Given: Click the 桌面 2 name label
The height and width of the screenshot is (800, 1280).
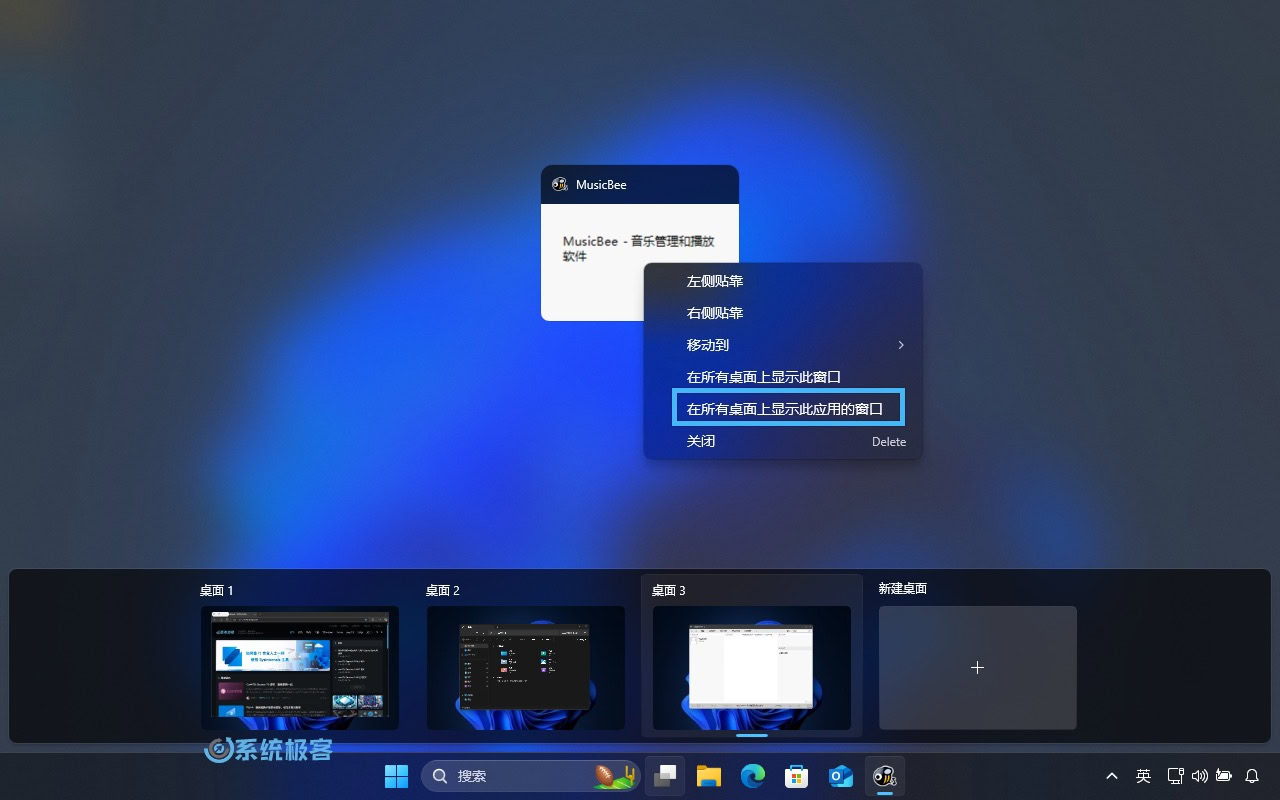Looking at the screenshot, I should pos(443,590).
